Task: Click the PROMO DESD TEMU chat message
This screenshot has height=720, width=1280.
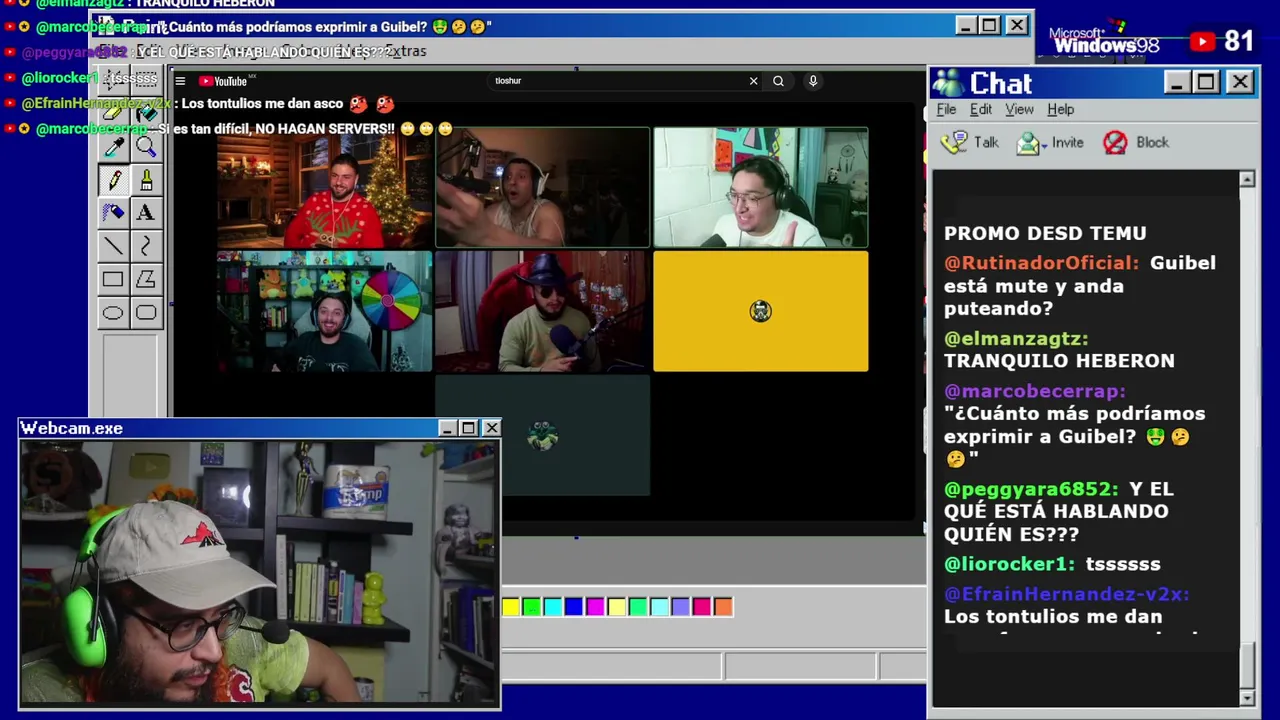Action: tap(1045, 233)
